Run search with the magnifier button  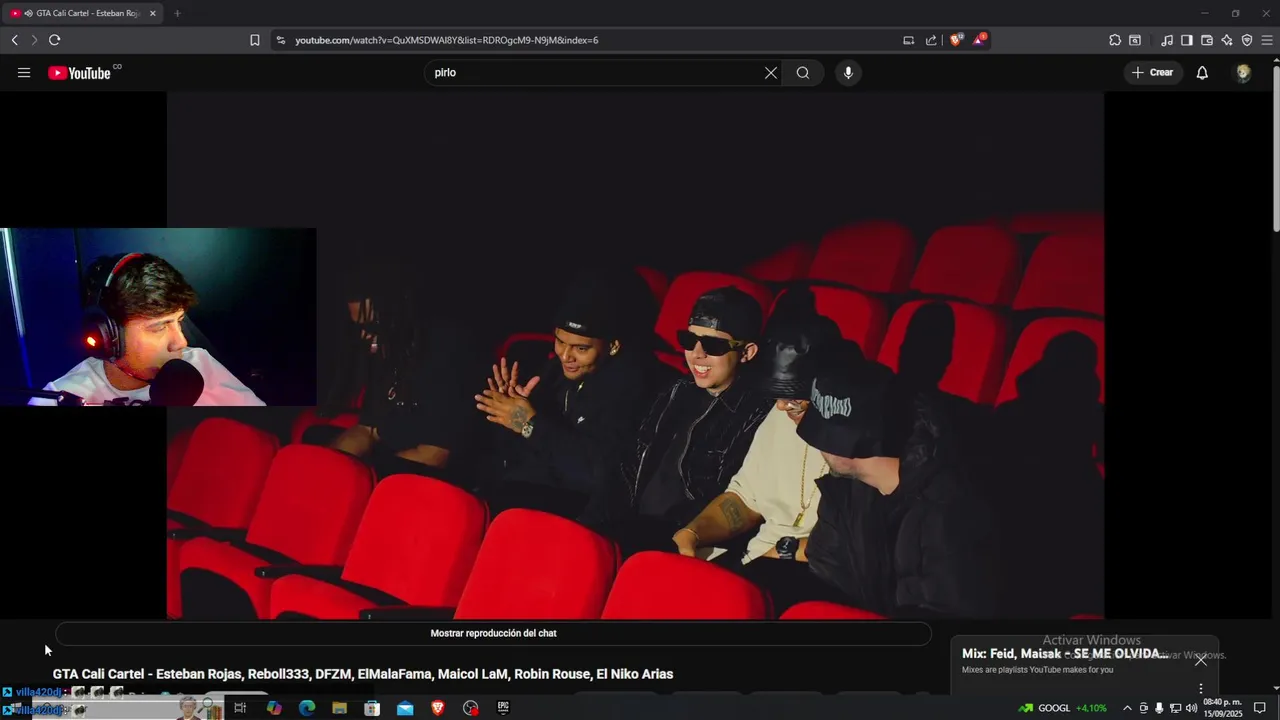(x=803, y=73)
